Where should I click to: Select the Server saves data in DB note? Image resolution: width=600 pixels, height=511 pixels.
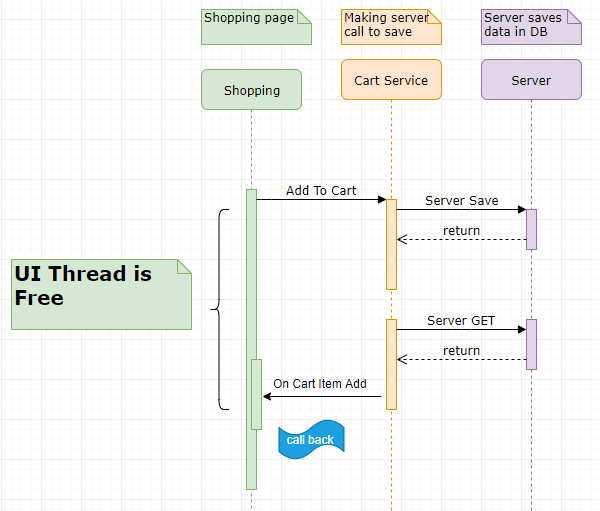click(531, 27)
